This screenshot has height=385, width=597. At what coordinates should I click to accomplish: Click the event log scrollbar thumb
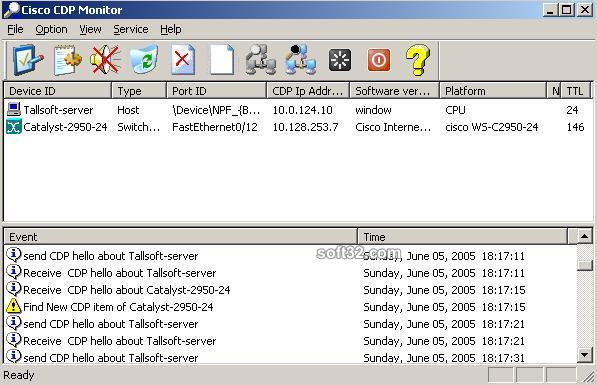[584, 265]
